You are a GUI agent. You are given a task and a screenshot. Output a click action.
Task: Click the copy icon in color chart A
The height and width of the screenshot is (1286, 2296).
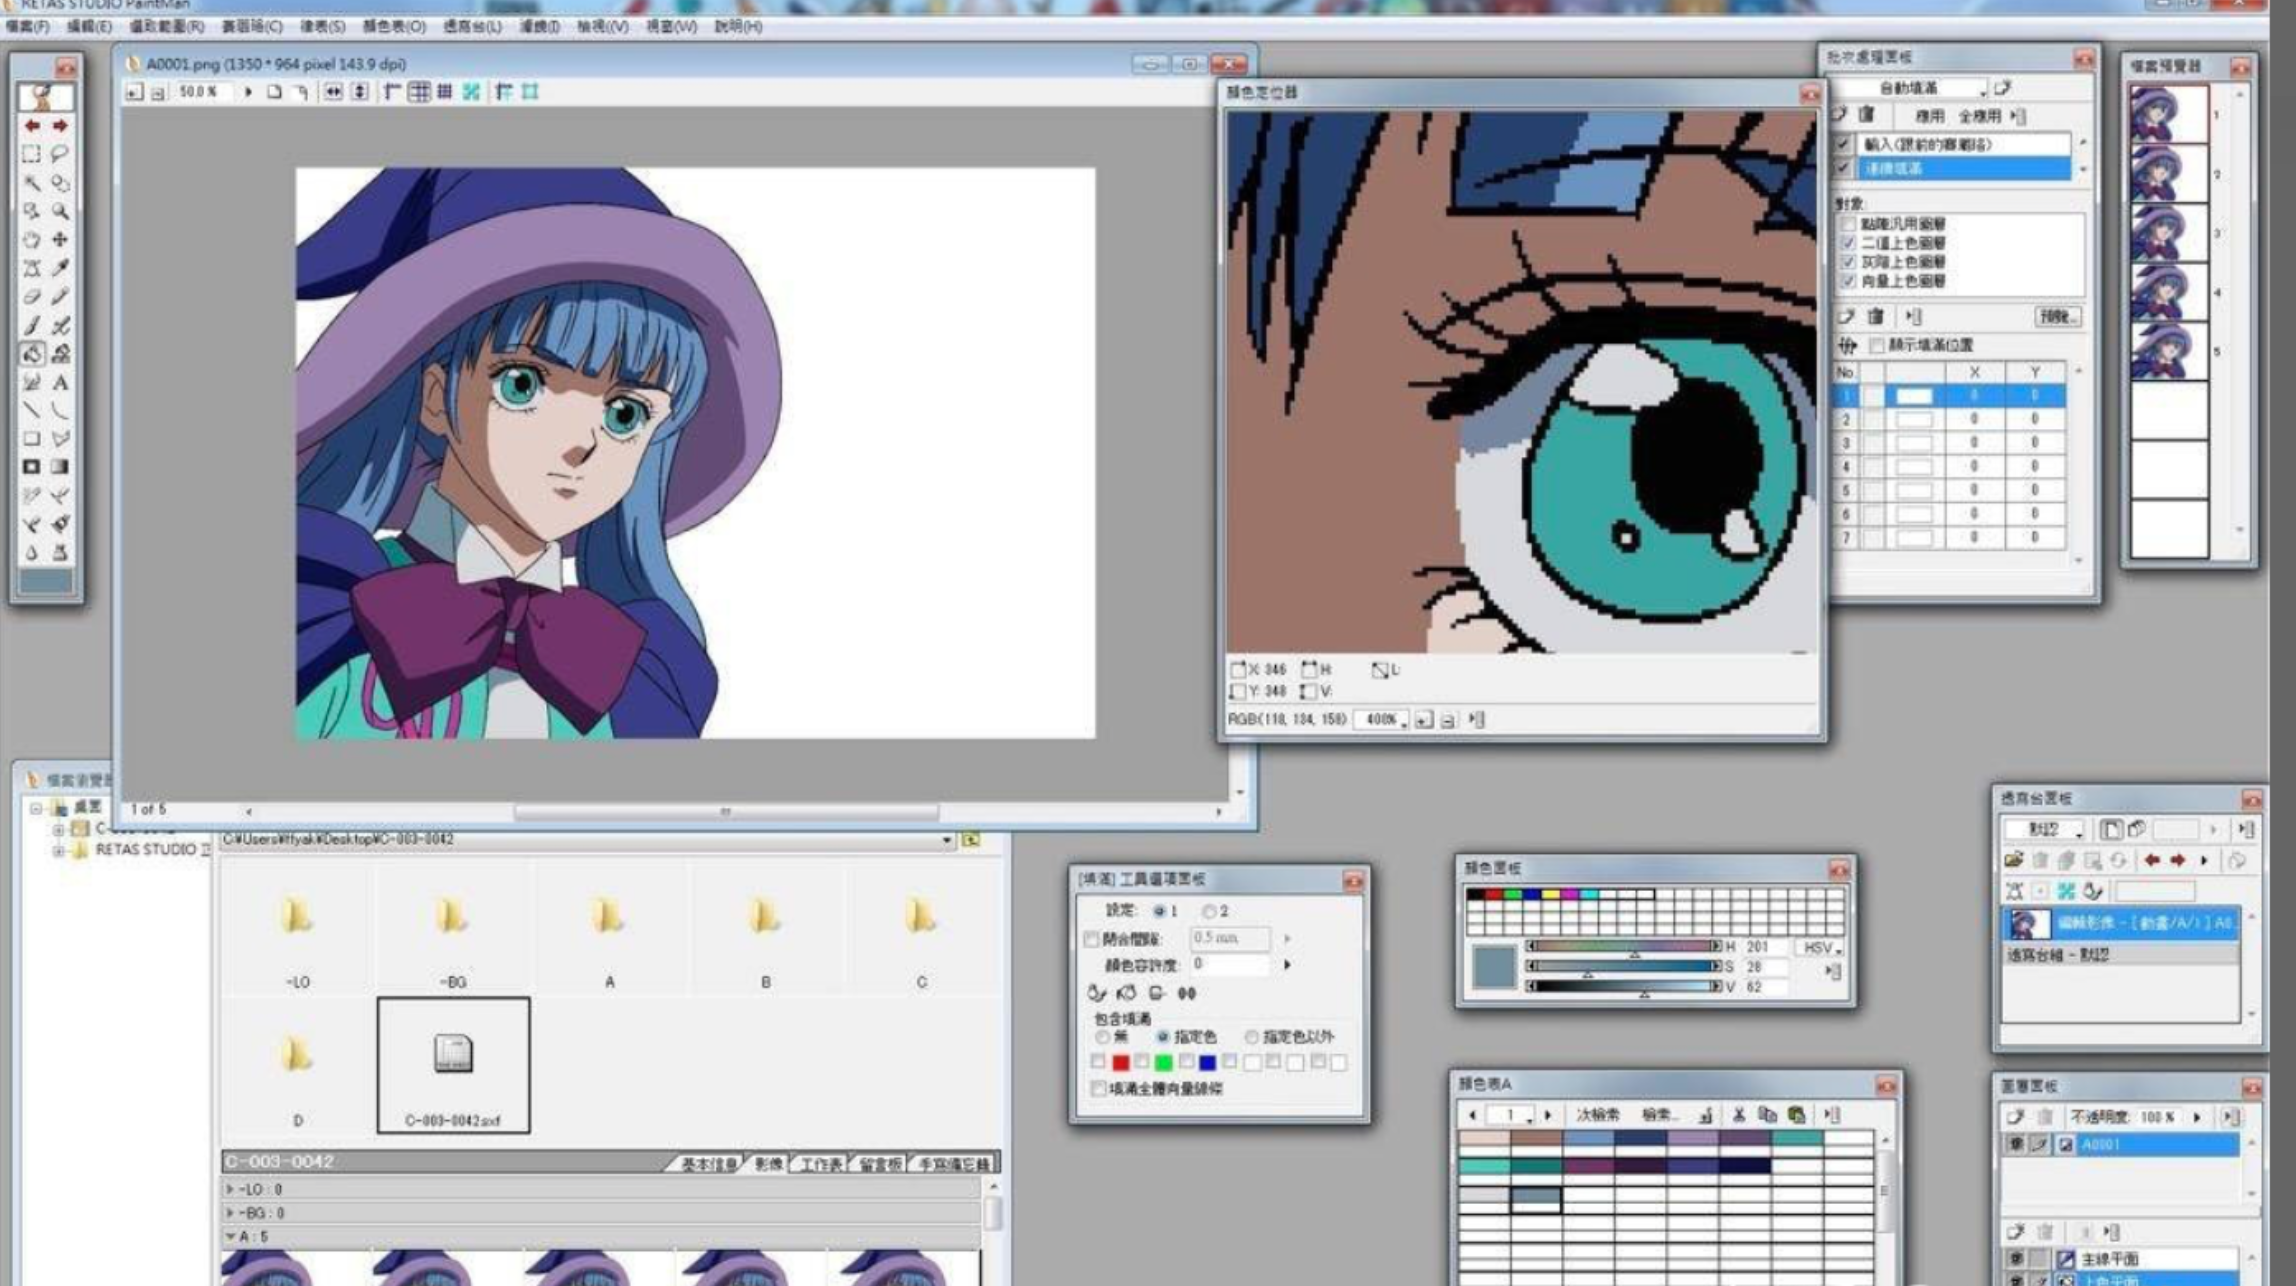[x=1767, y=1114]
